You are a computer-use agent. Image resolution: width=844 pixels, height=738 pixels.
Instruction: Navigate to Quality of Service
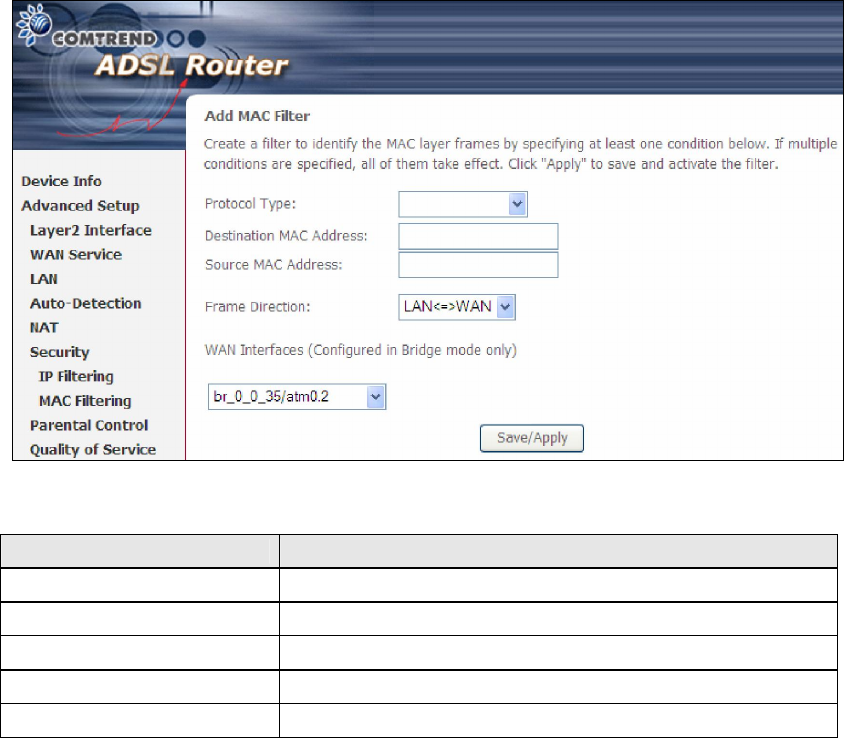point(93,450)
